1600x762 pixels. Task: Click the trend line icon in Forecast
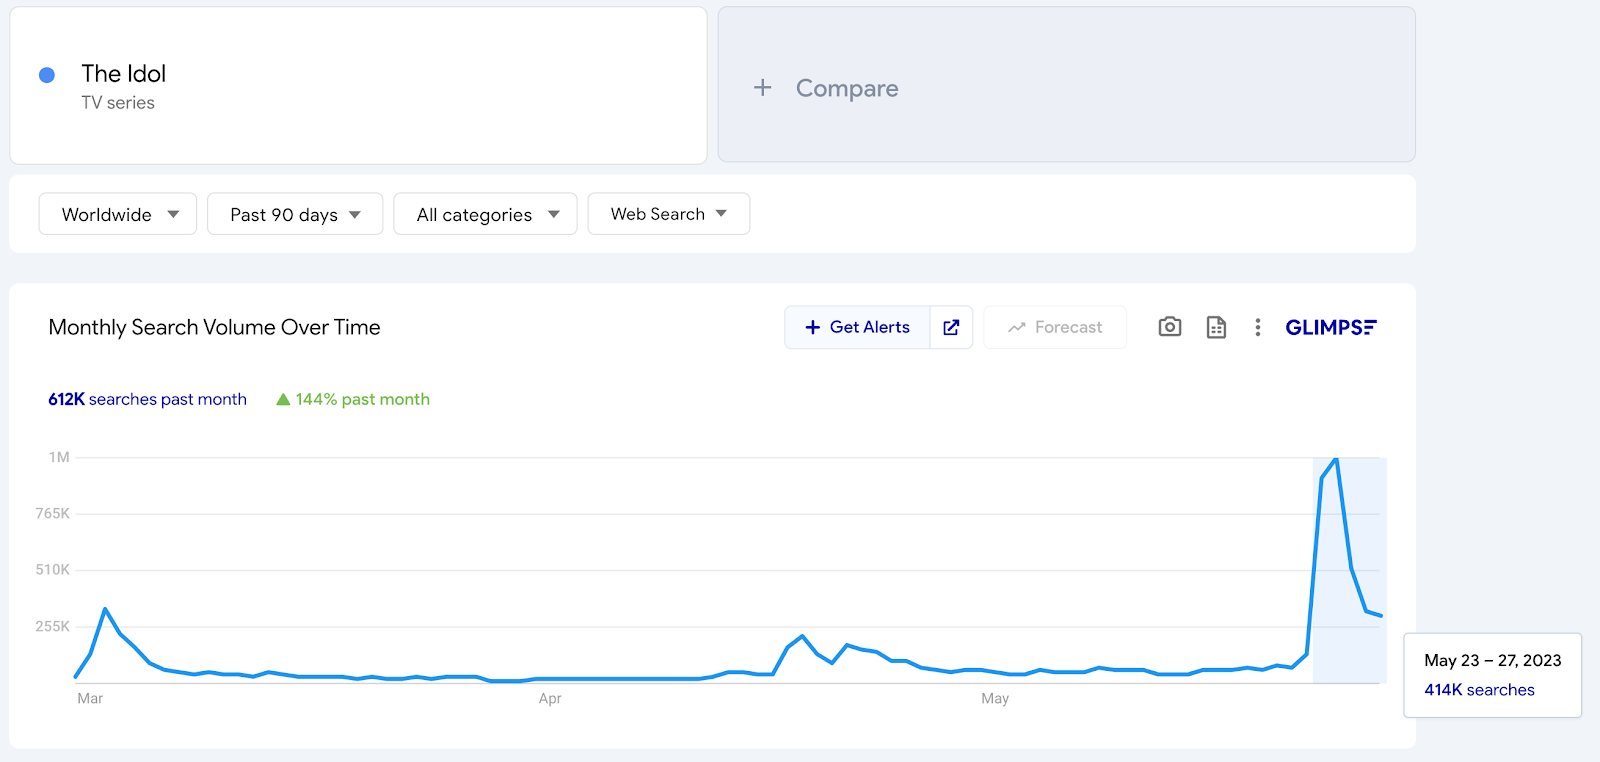tap(1017, 327)
